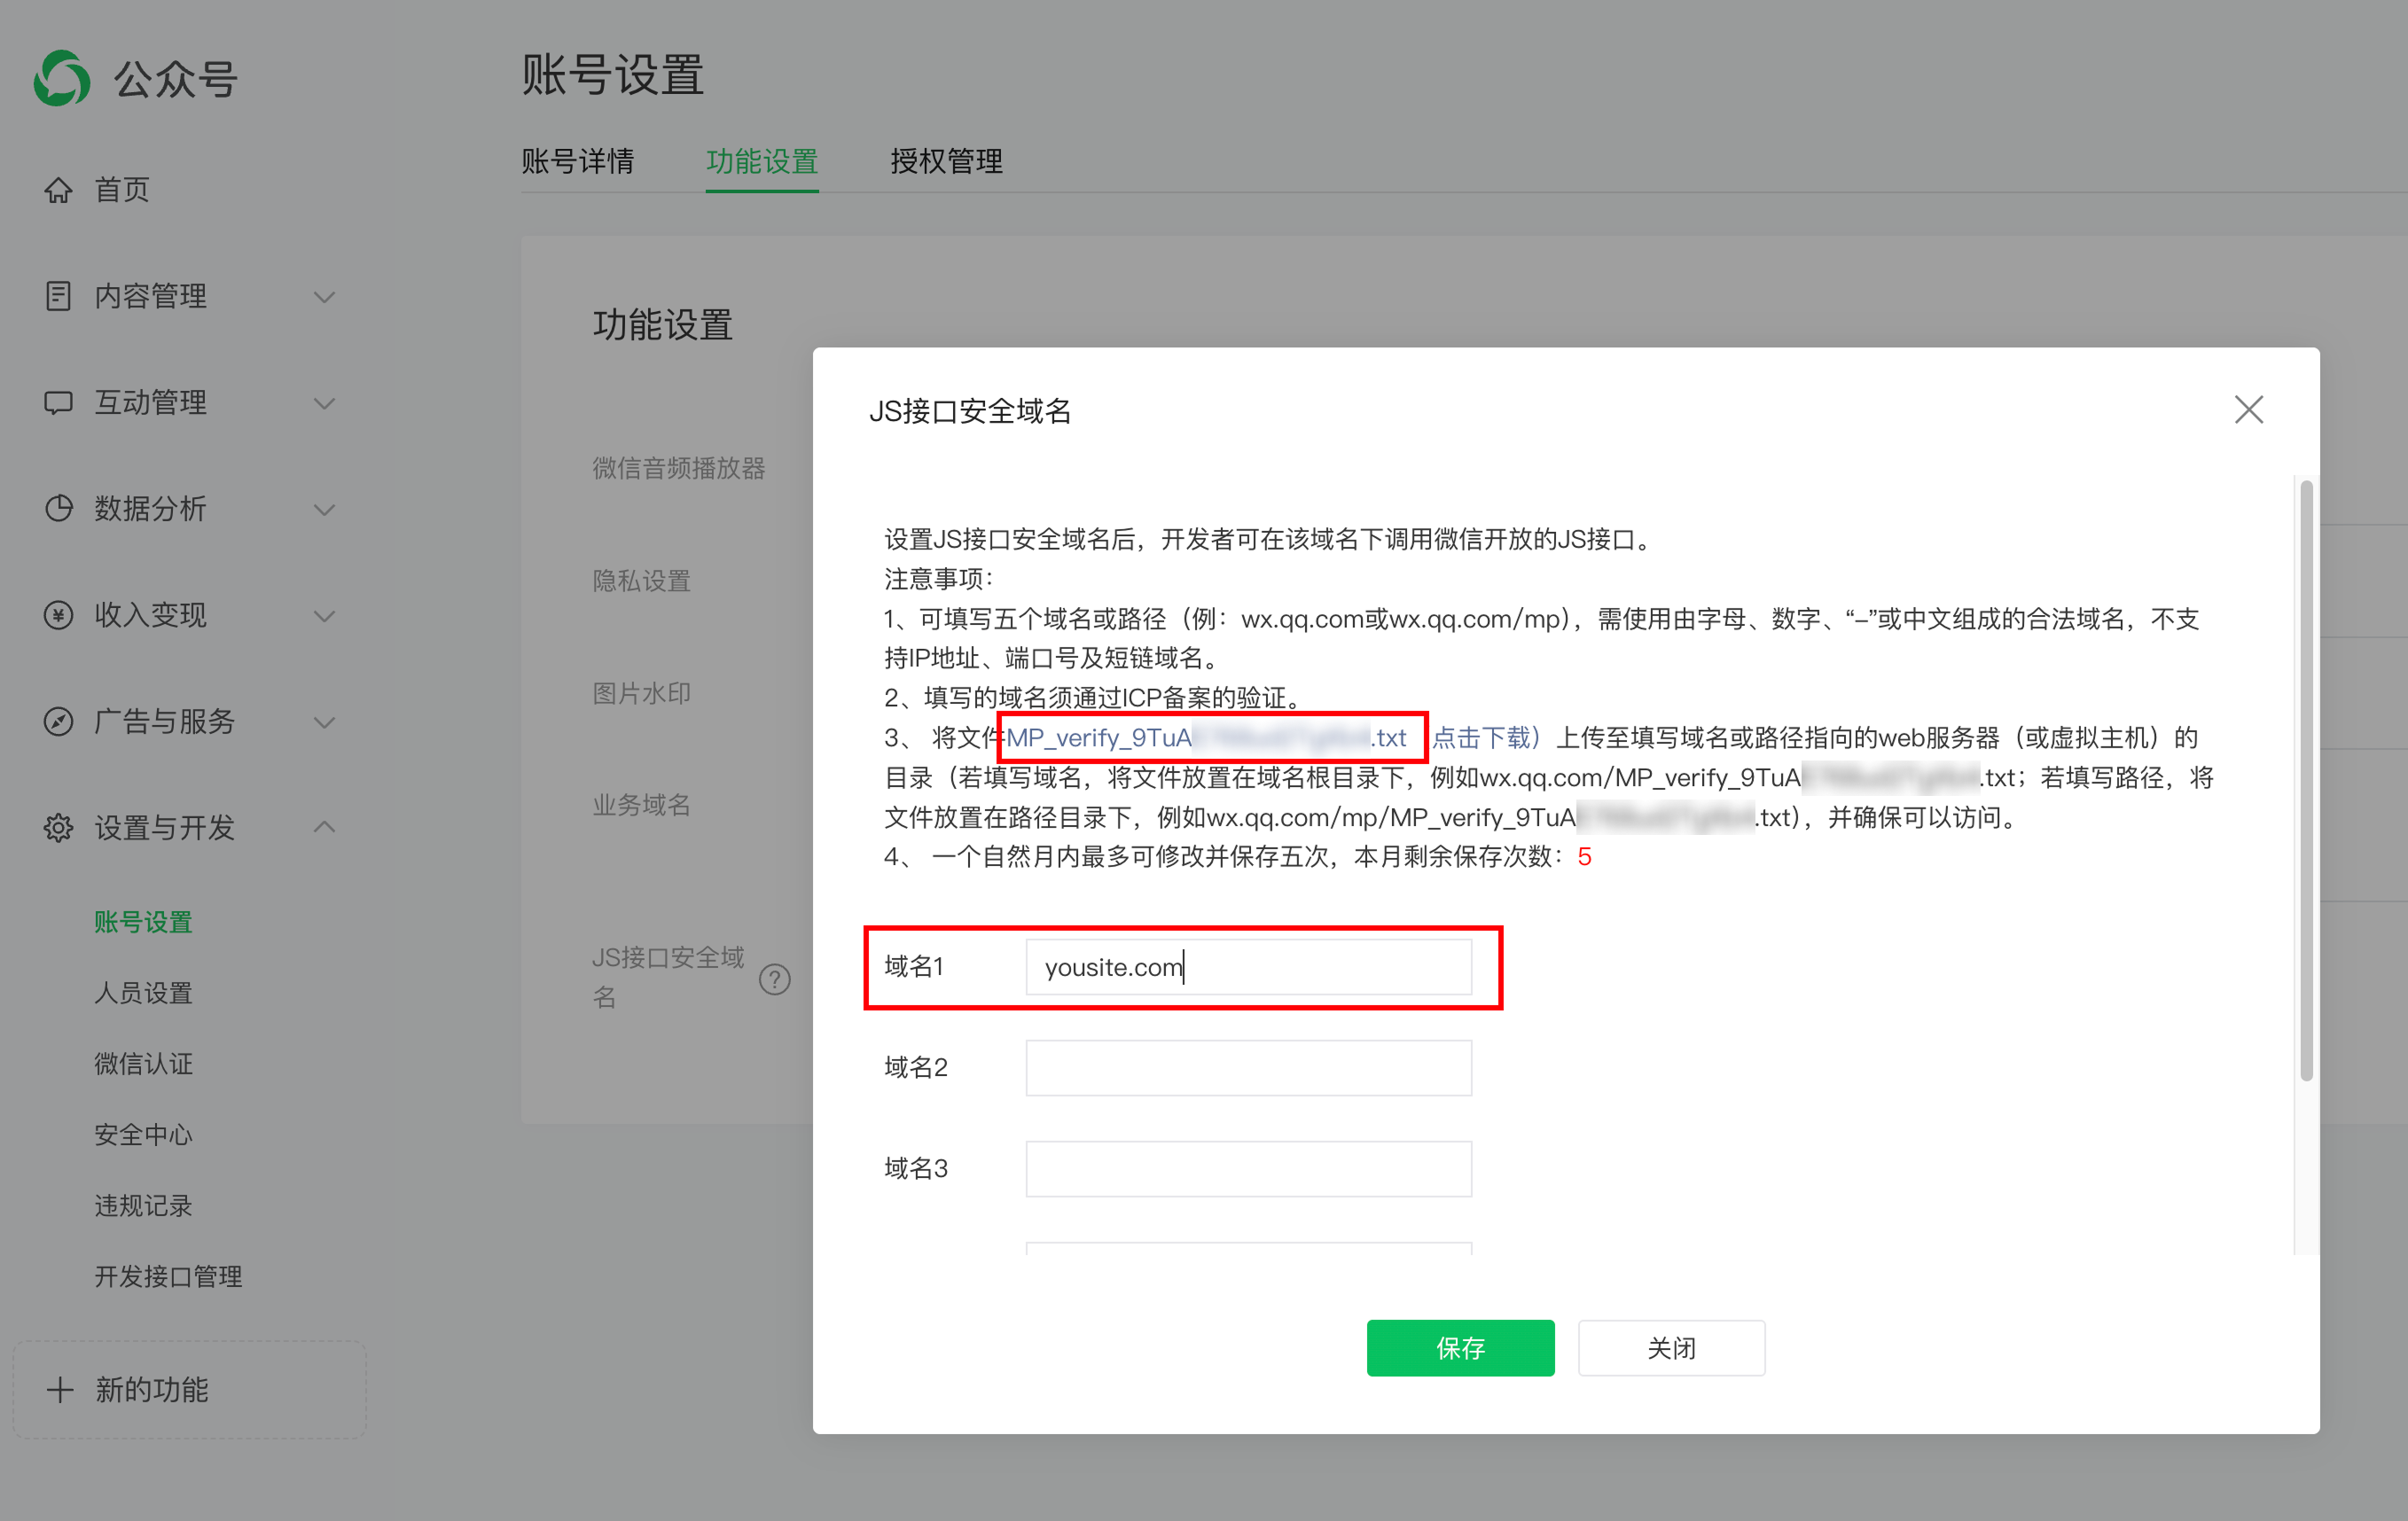Open 账号设置 submenu item
This screenshot has height=1521, width=2408.
point(143,921)
